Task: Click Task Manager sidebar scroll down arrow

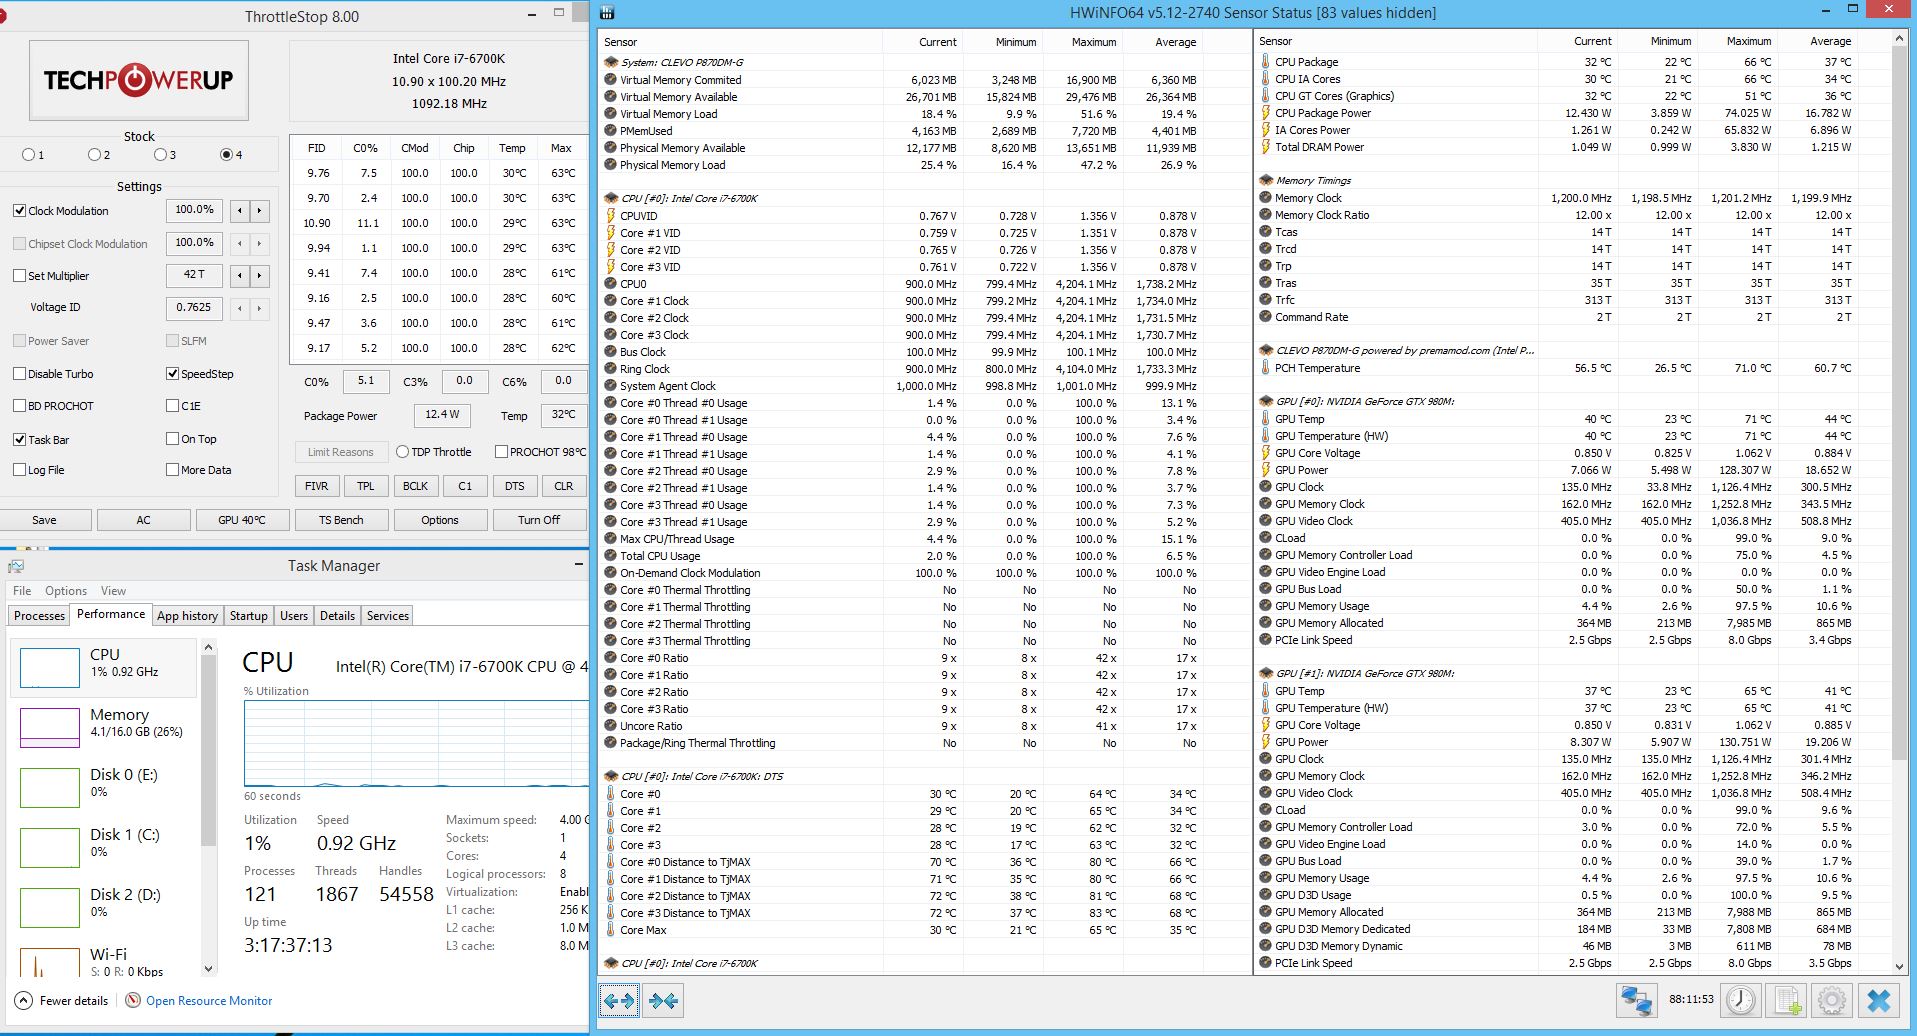Action: coord(208,968)
